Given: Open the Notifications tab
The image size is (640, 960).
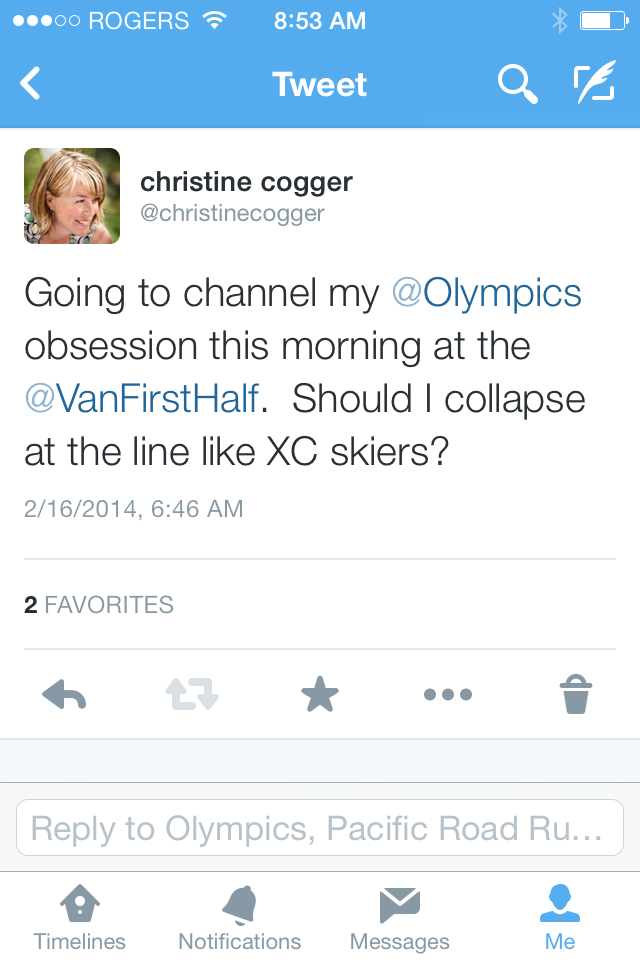Looking at the screenshot, I should pos(240,916).
